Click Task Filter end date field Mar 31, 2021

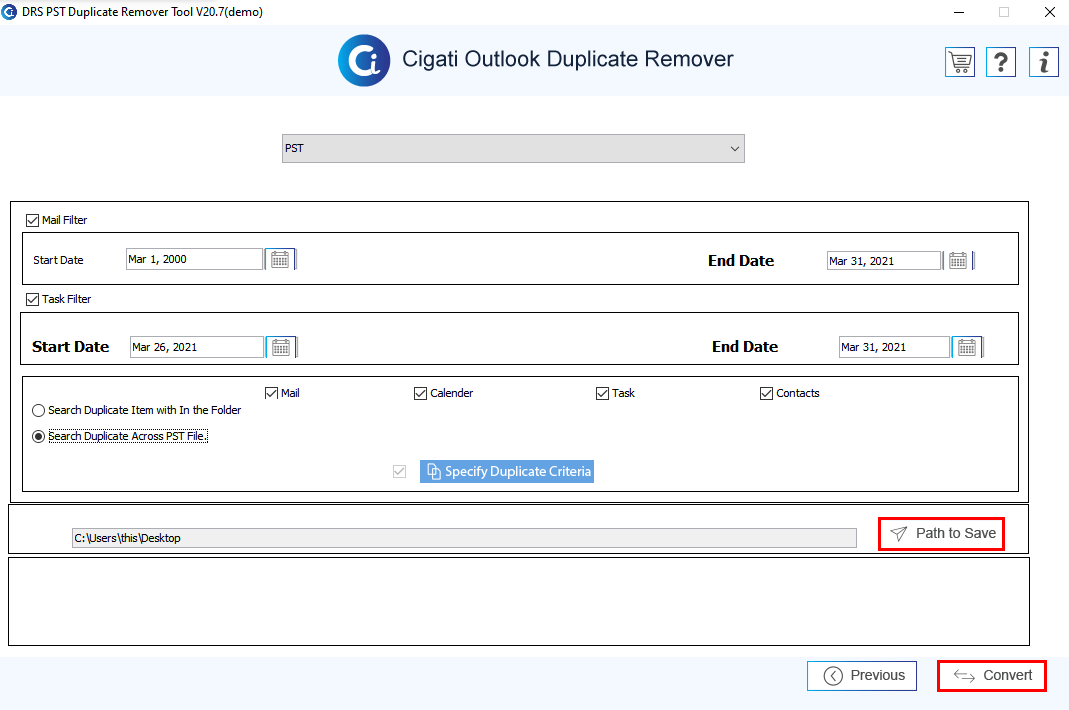(894, 347)
